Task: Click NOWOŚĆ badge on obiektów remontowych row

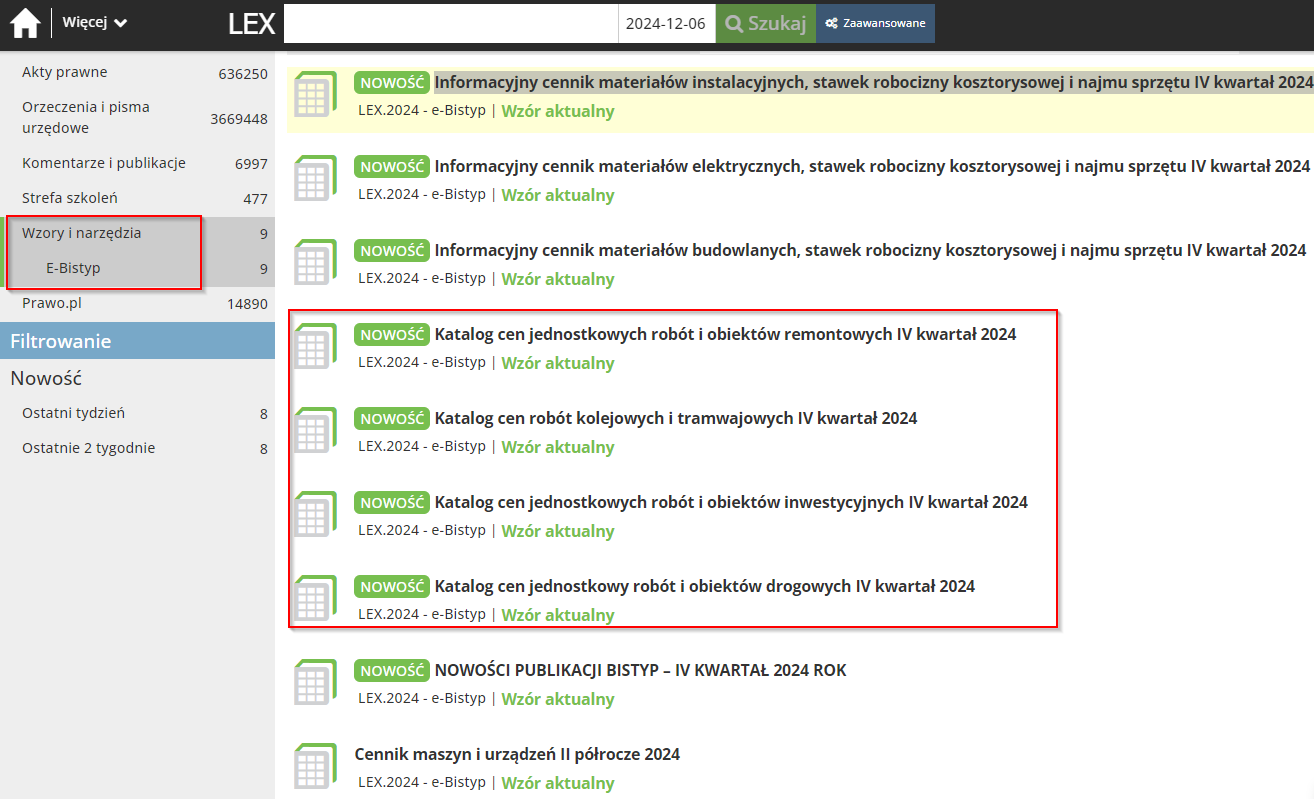Action: 392,334
